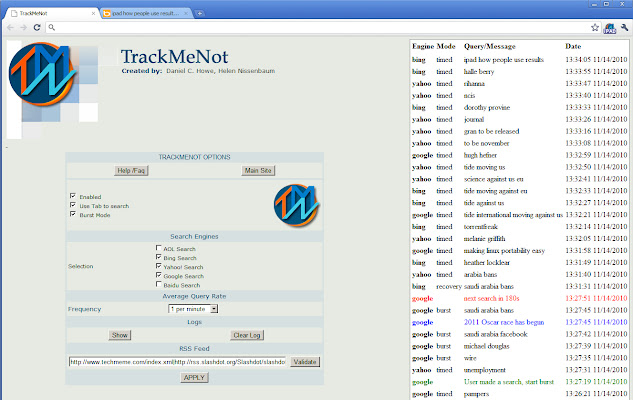Click the Validate RSS button

click(x=305, y=362)
